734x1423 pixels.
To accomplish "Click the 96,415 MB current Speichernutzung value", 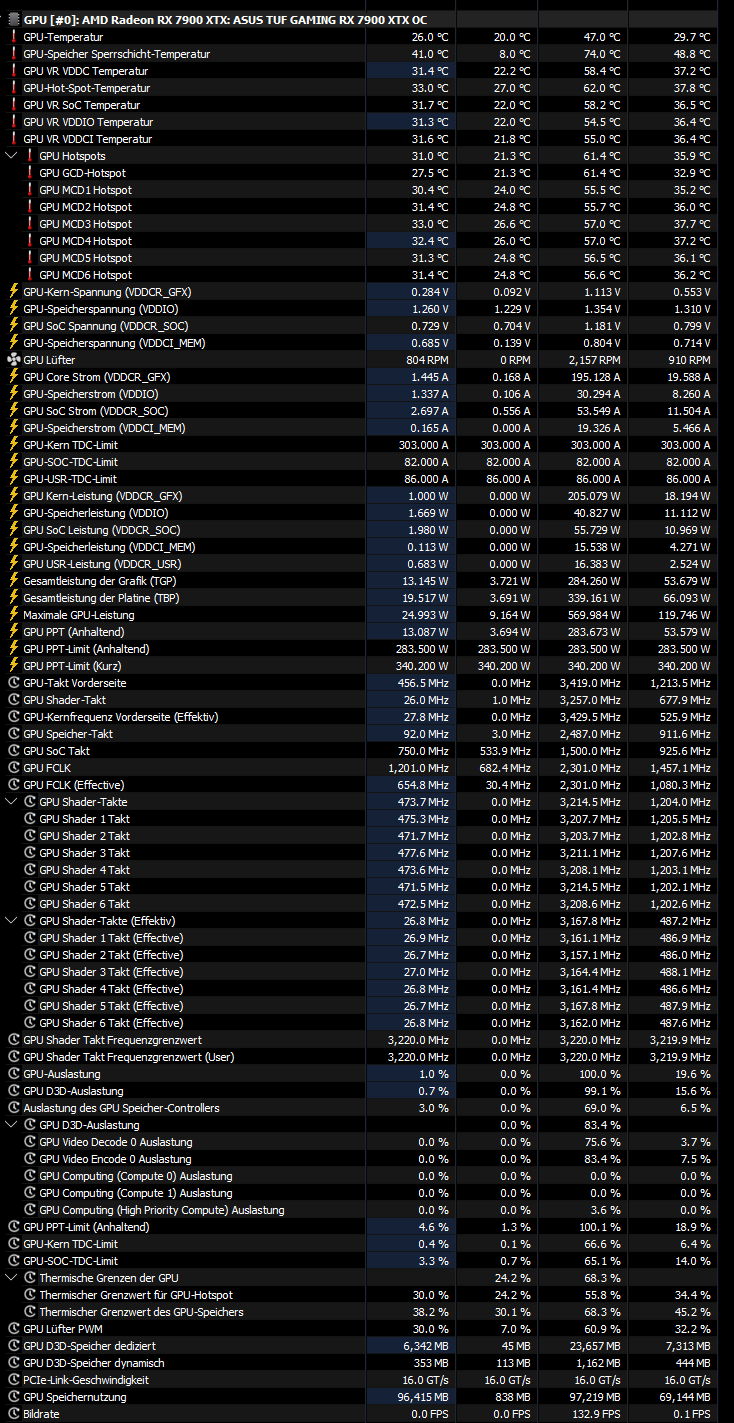I will point(421,1397).
